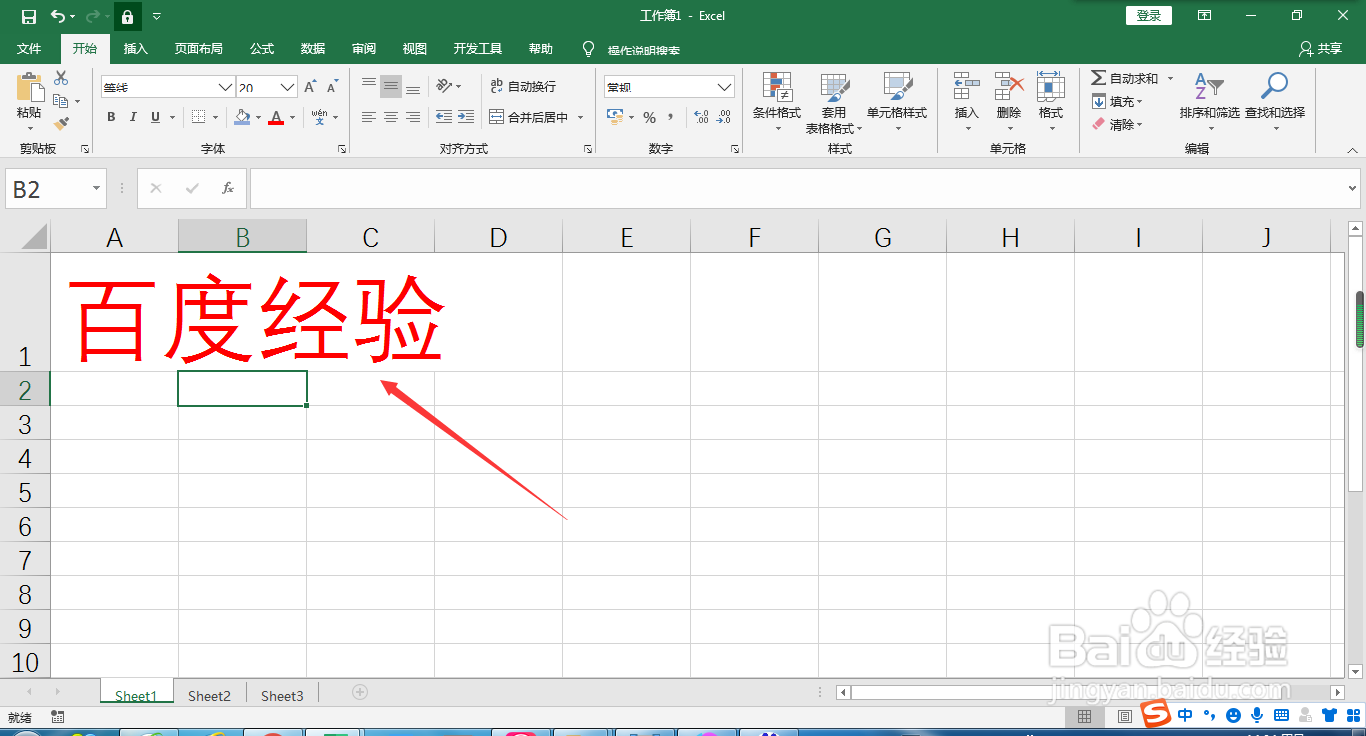This screenshot has width=1366, height=736.
Task: Switch to Developer (开发工具) tab
Action: click(478, 48)
